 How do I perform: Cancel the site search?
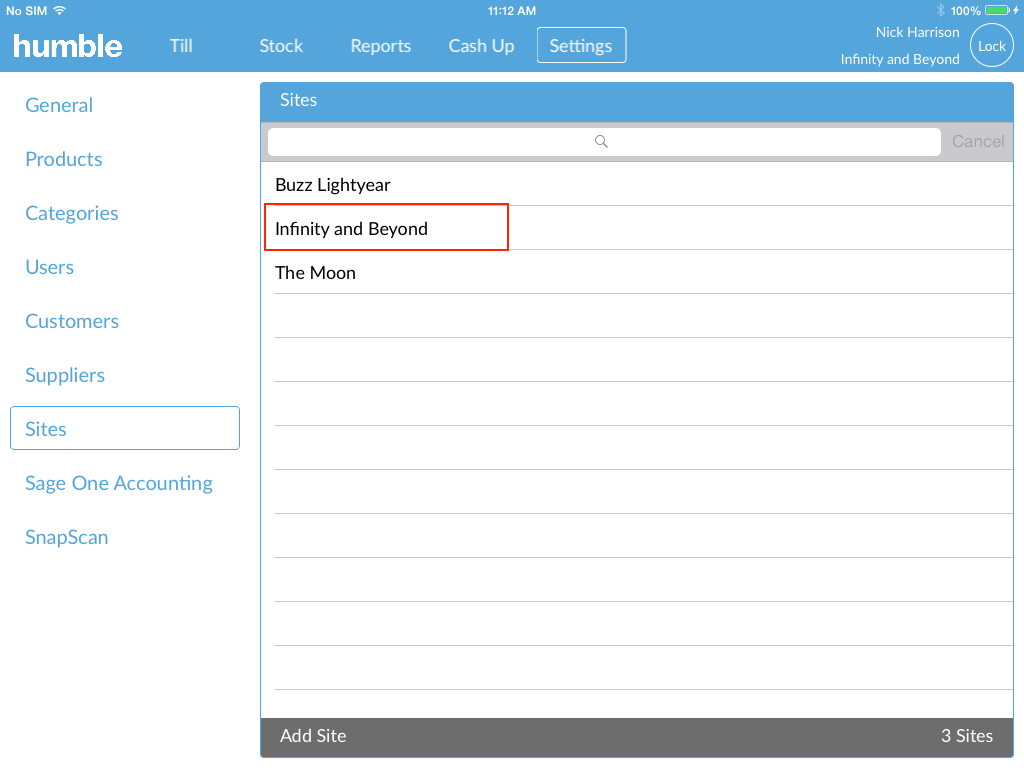pyautogui.click(x=978, y=141)
